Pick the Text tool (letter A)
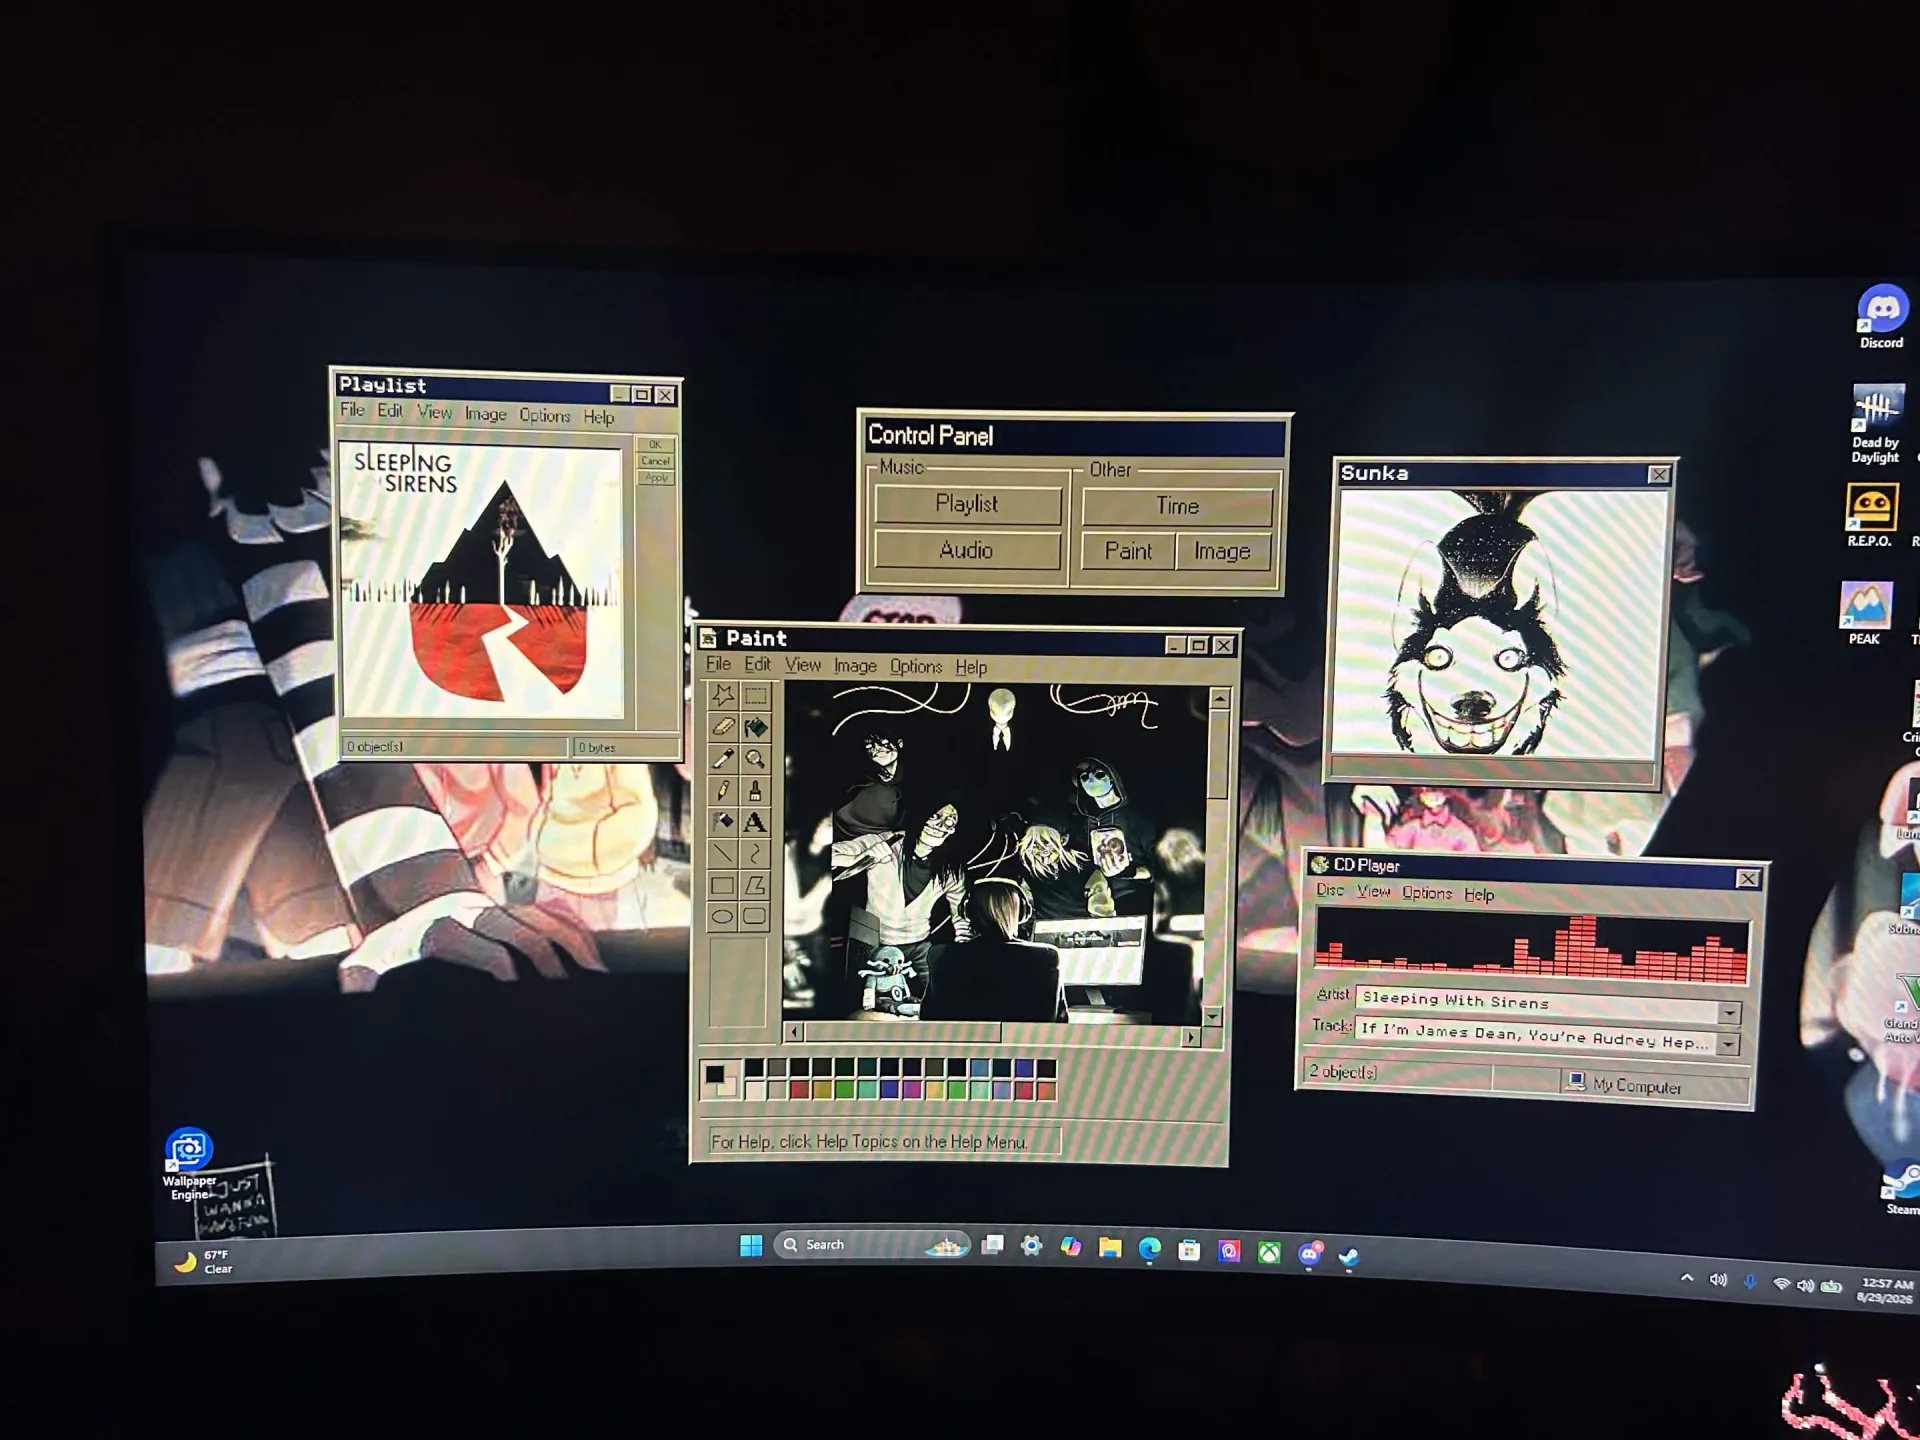Screen dimensions: 1920x1440 [755, 823]
